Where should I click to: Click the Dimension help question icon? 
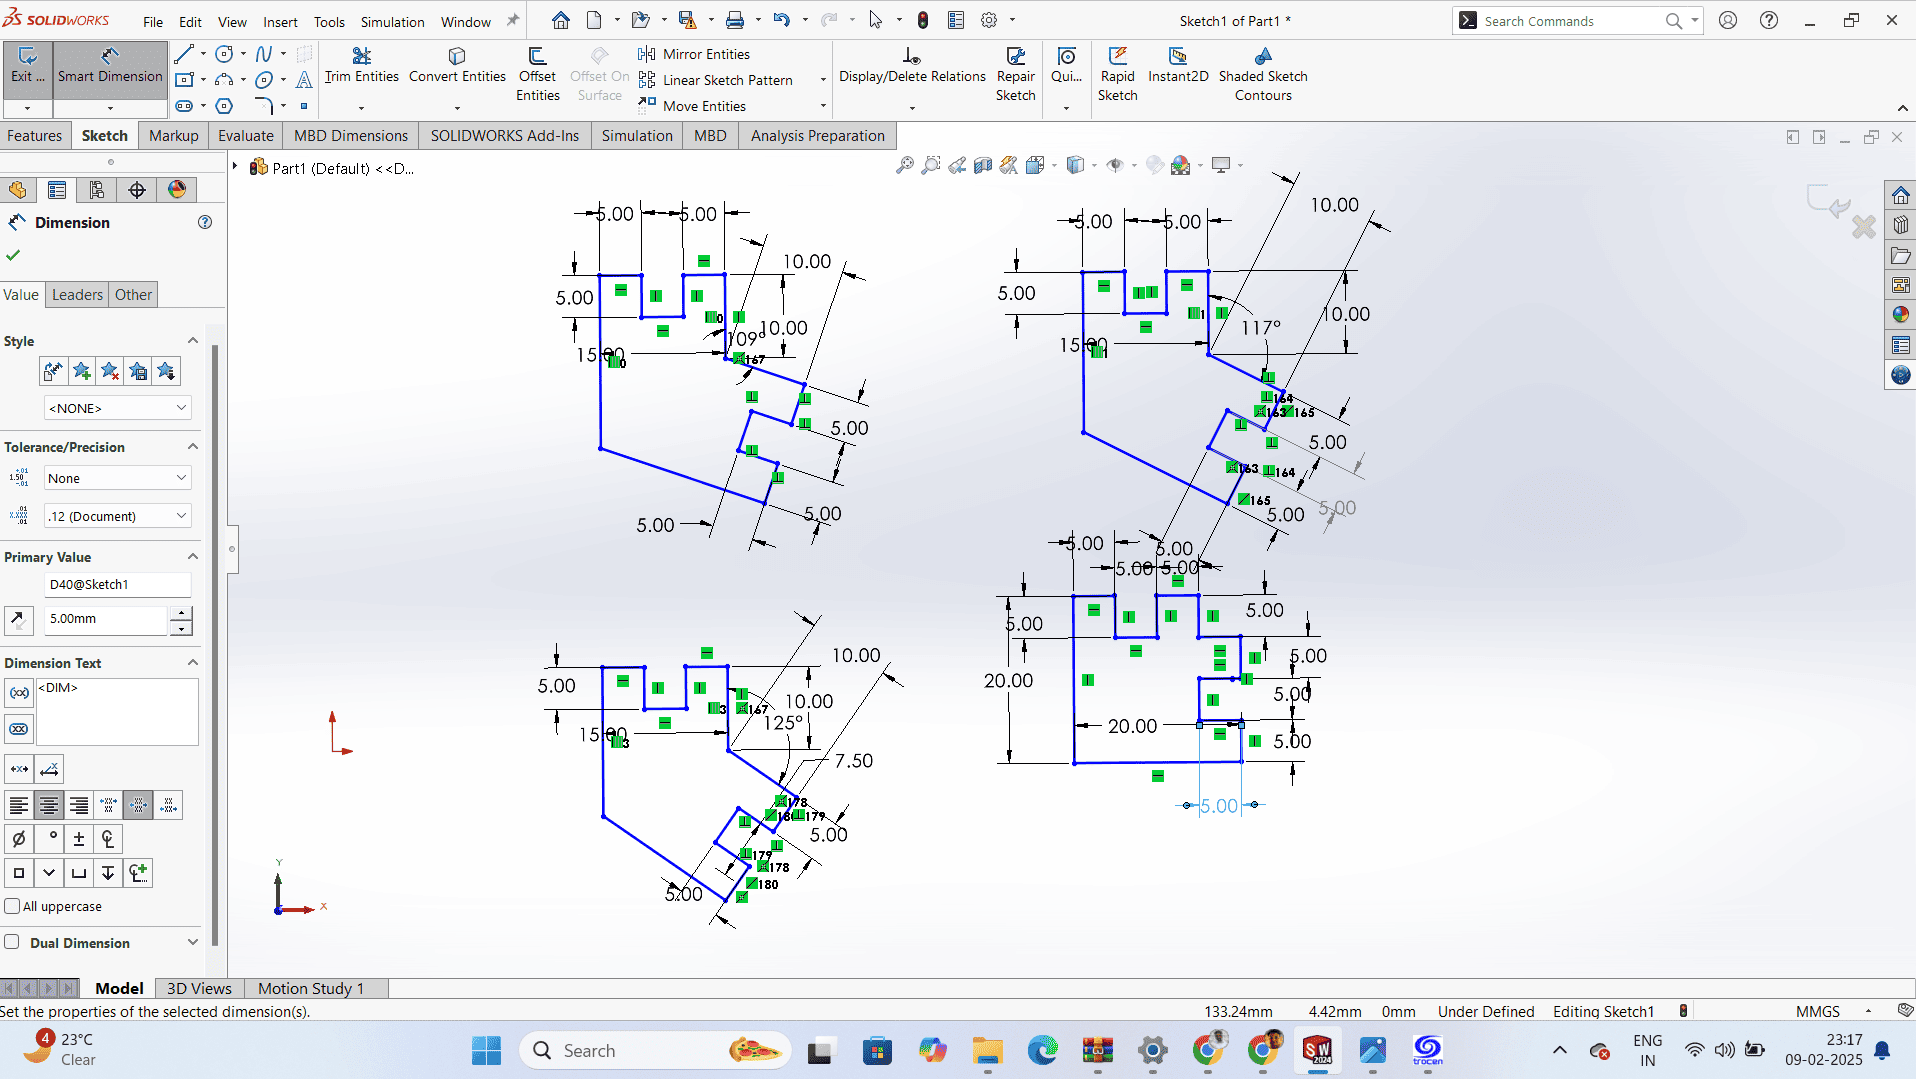point(205,222)
